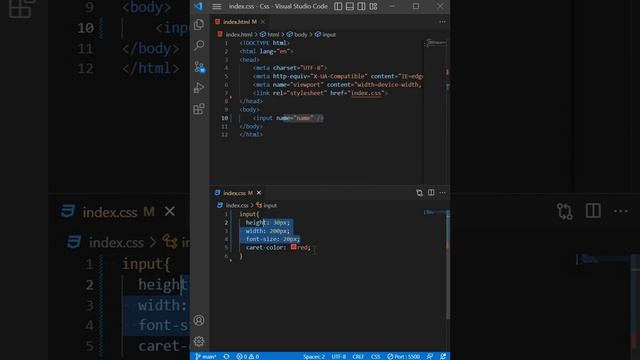Open the Explorer view in activity bar
This screenshot has height=360, width=640.
[x=199, y=24]
